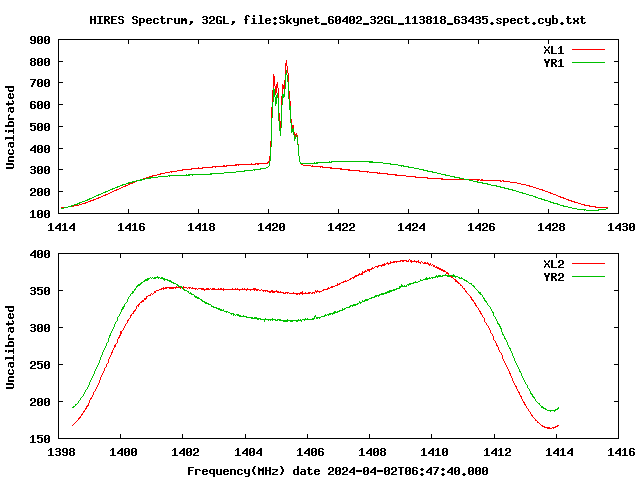Click the 1430 tick label

[621, 227]
